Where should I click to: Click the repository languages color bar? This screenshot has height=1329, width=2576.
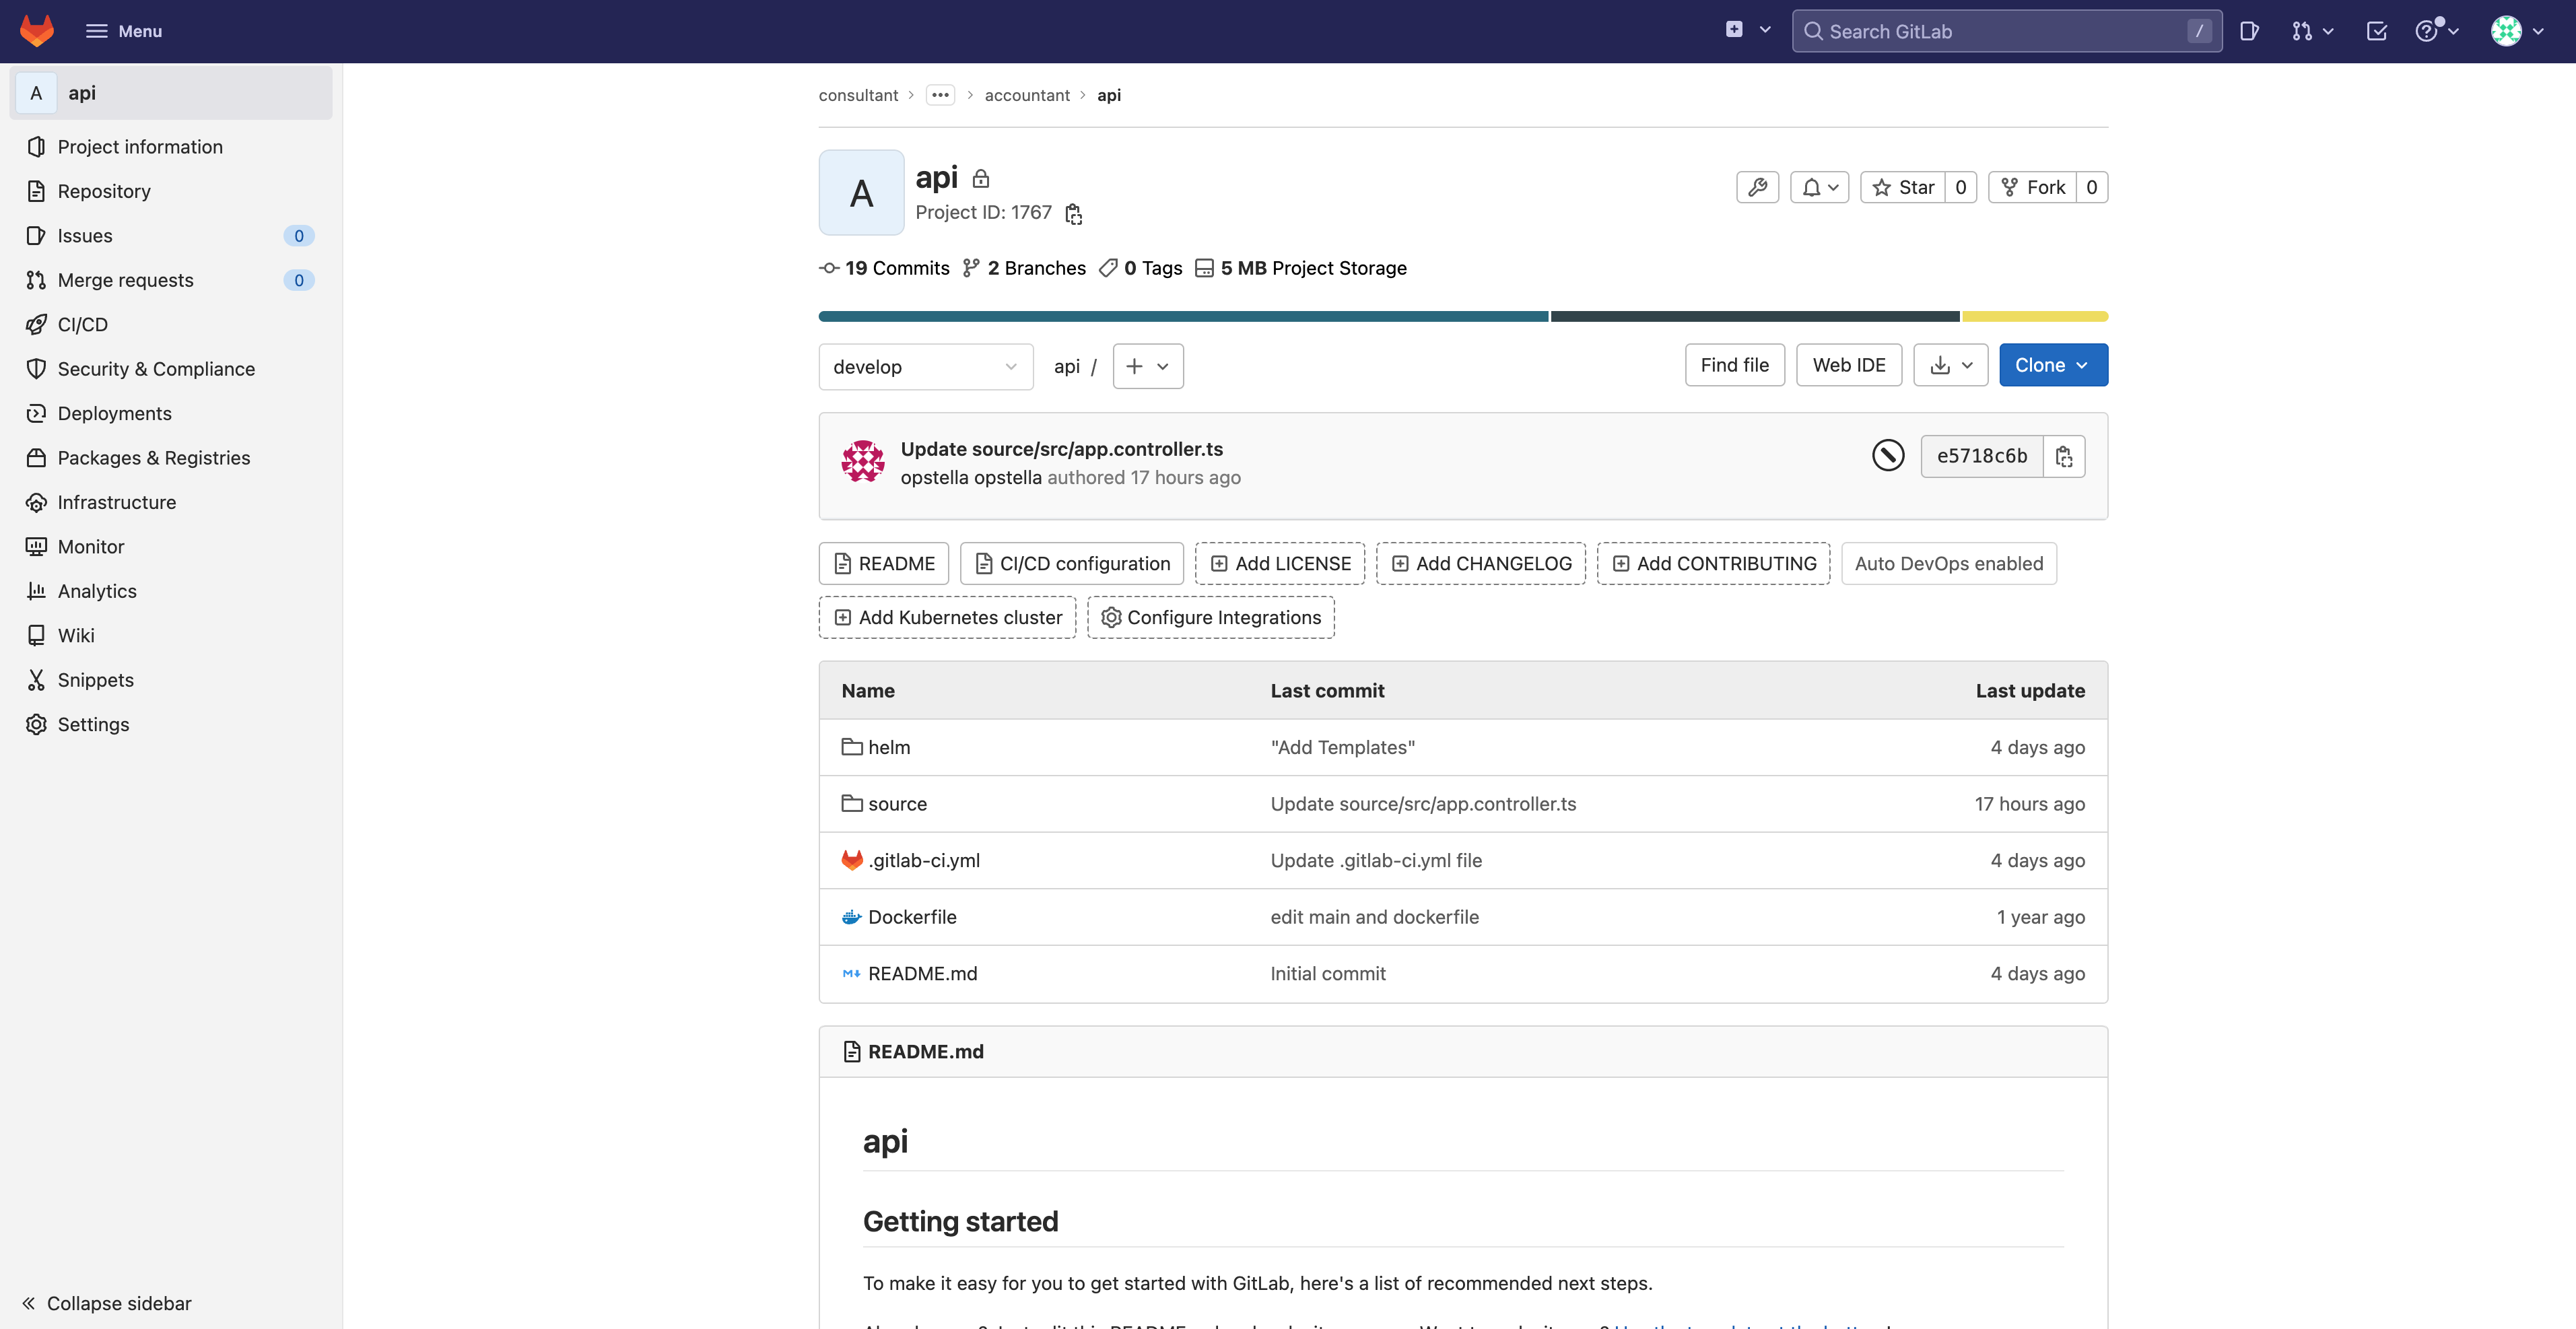coord(1462,316)
